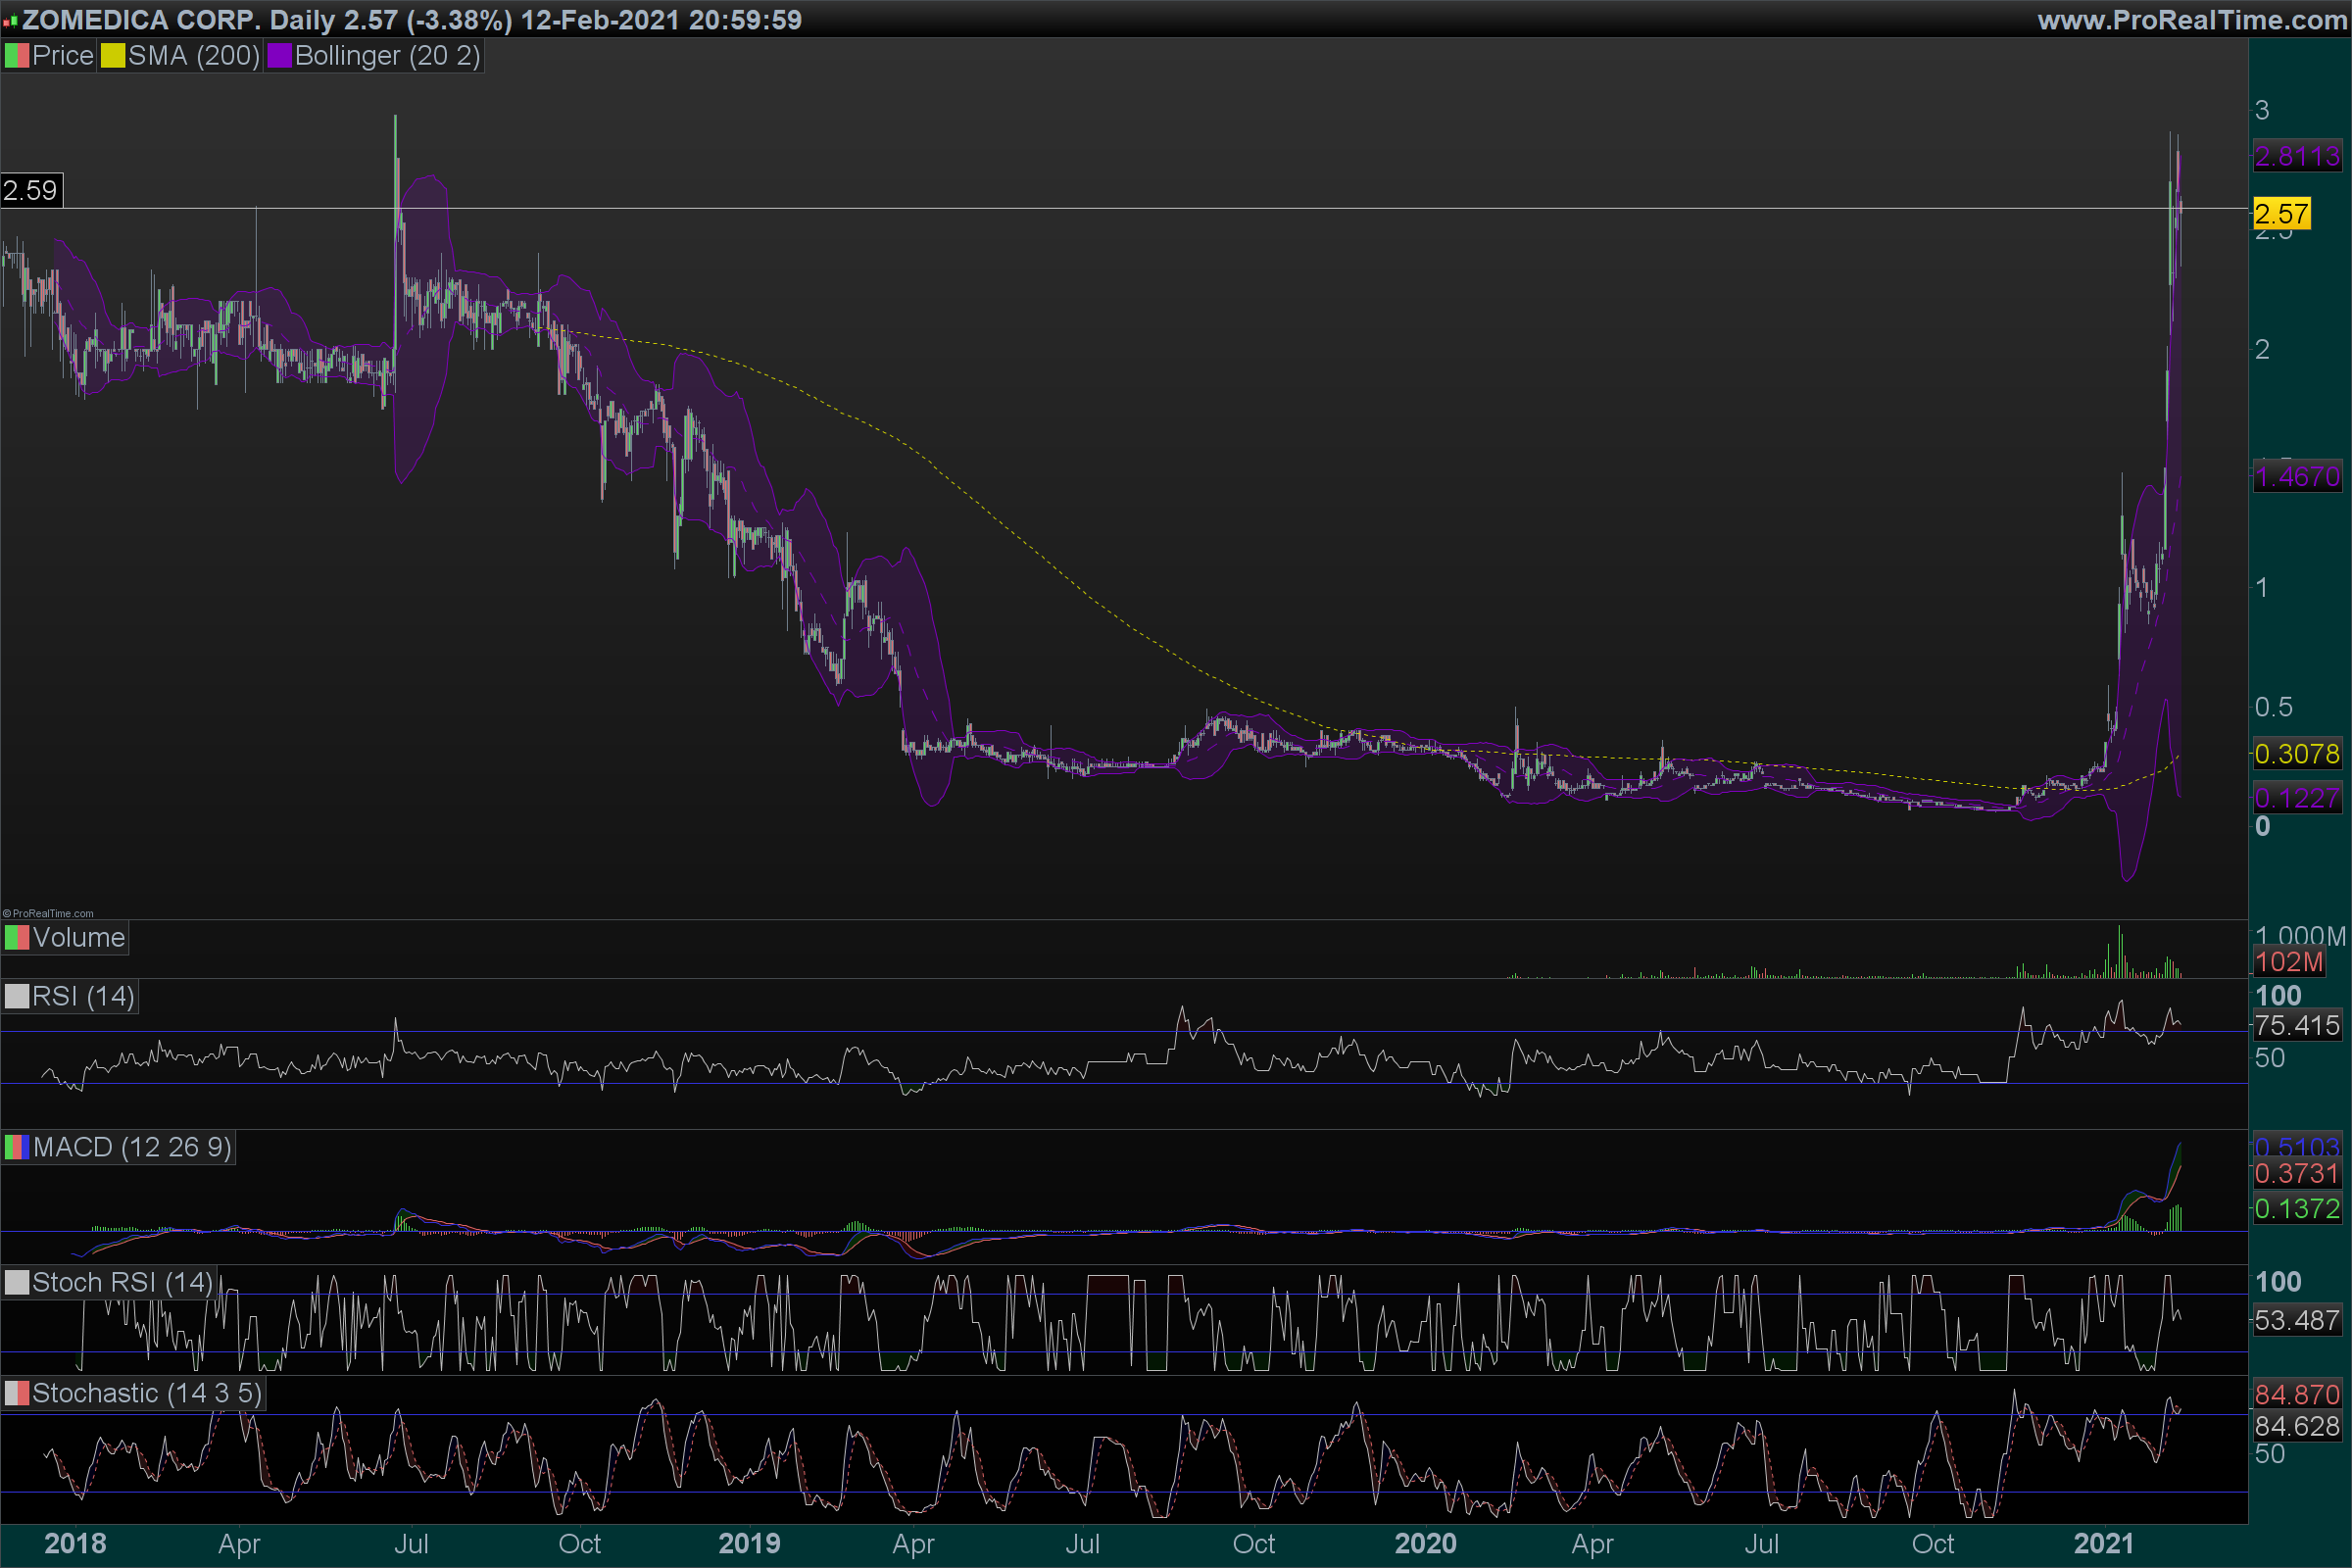
Task: Select the SMA (200) legend label
Action: click(193, 56)
